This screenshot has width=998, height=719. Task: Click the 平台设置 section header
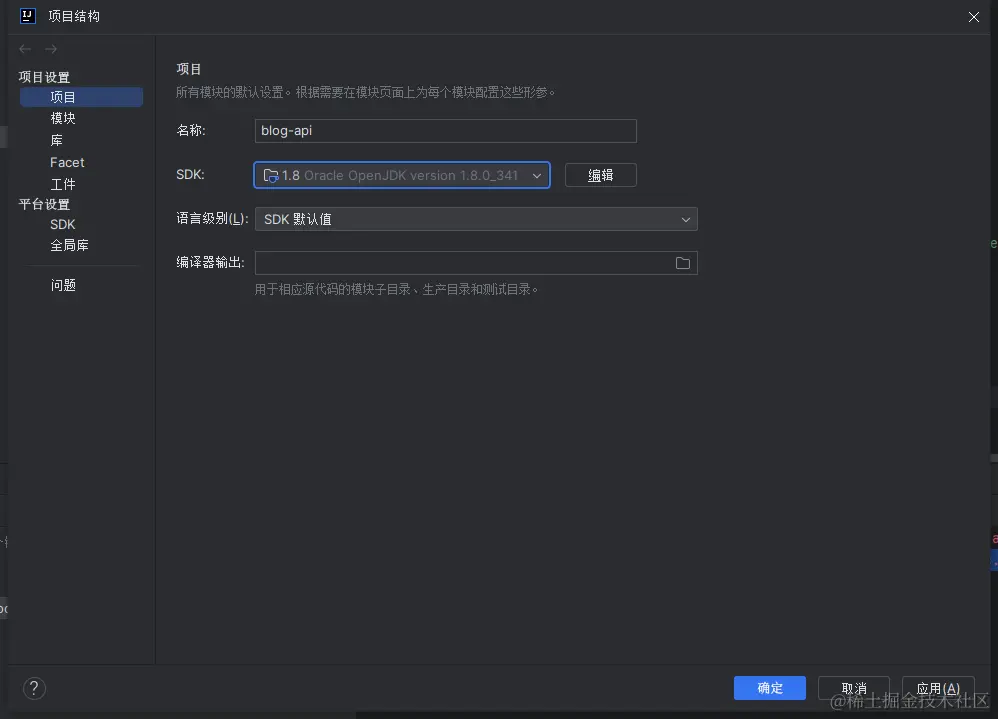(x=44, y=204)
